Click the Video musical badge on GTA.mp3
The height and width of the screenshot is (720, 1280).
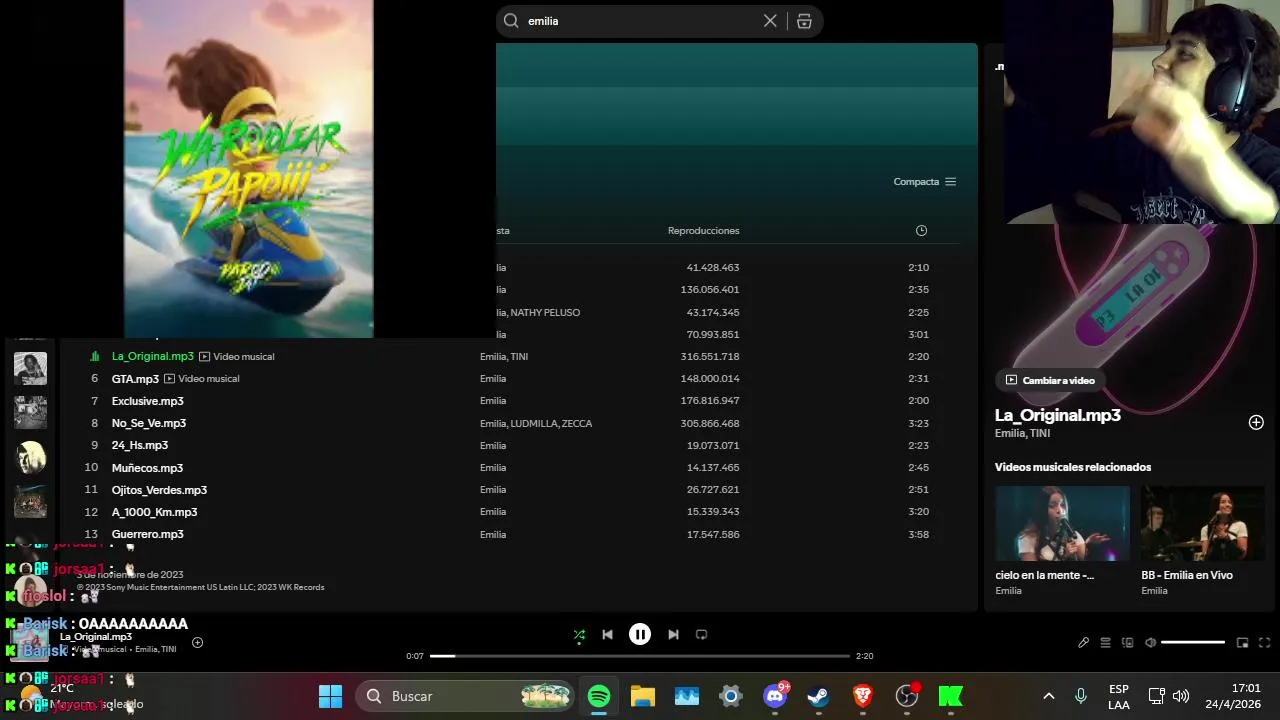pyautogui.click(x=201, y=379)
